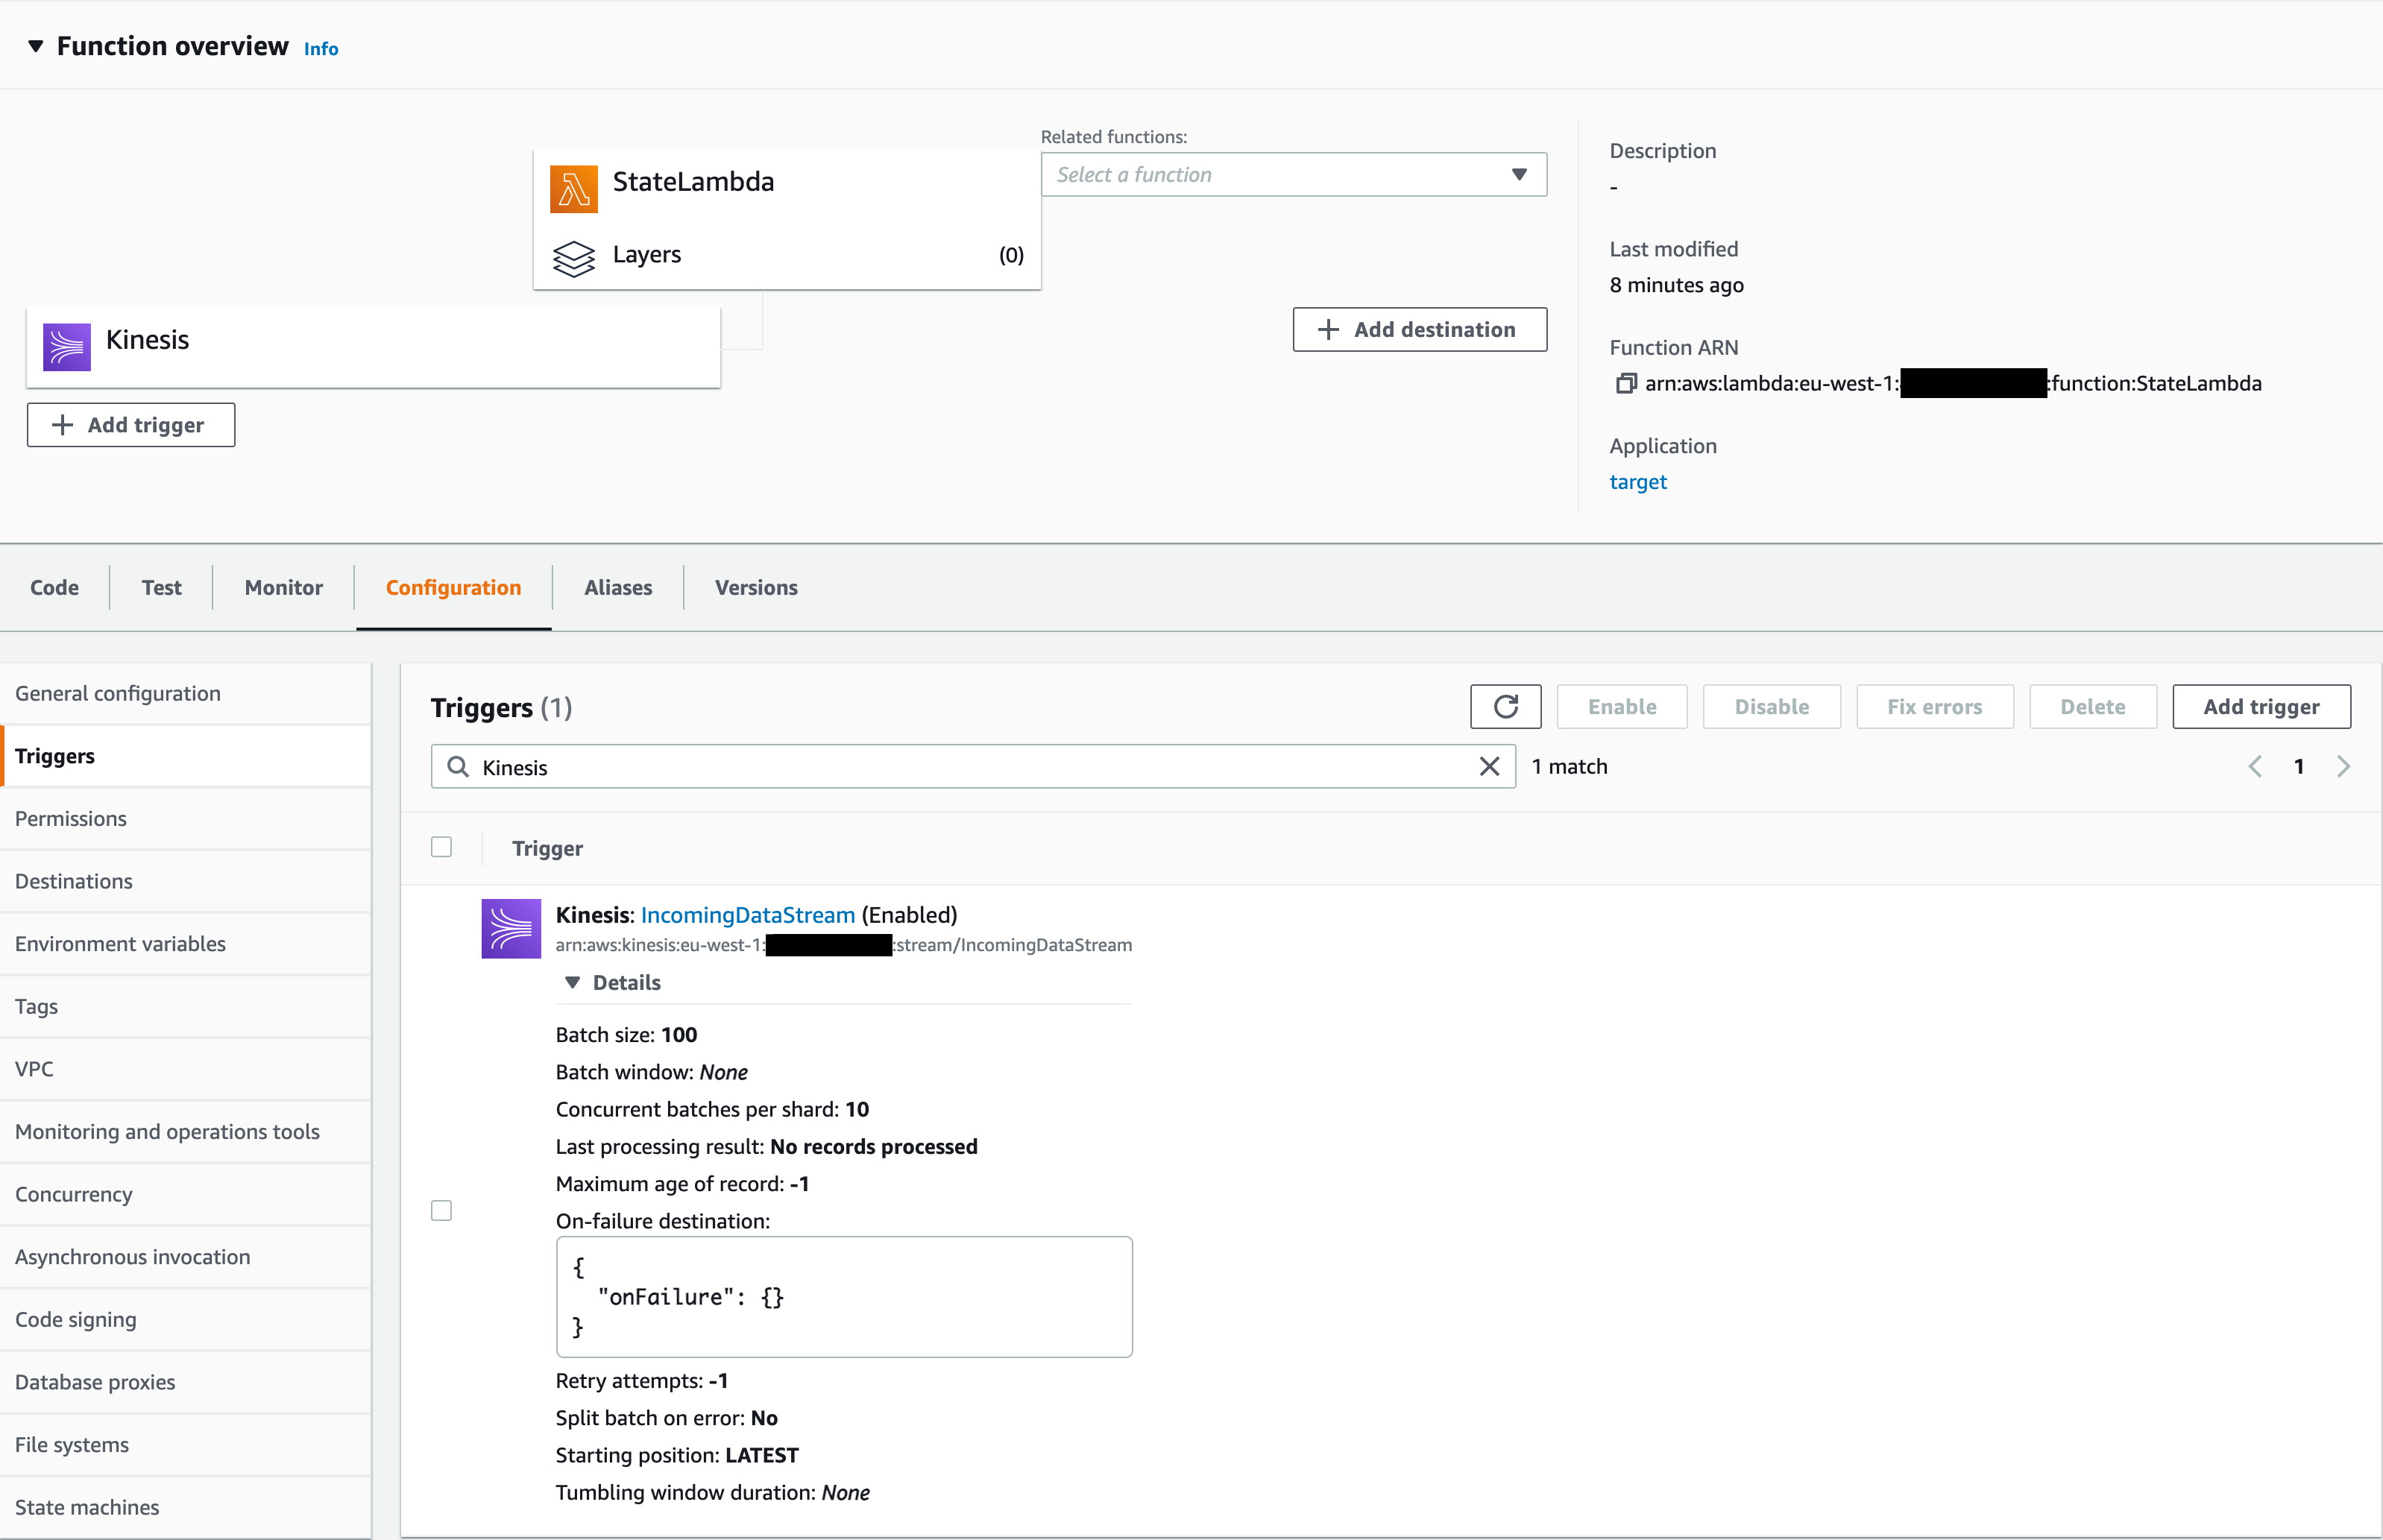Open VPC settings in sidebar
Image resolution: width=2383 pixels, height=1540 pixels.
click(x=185, y=1069)
